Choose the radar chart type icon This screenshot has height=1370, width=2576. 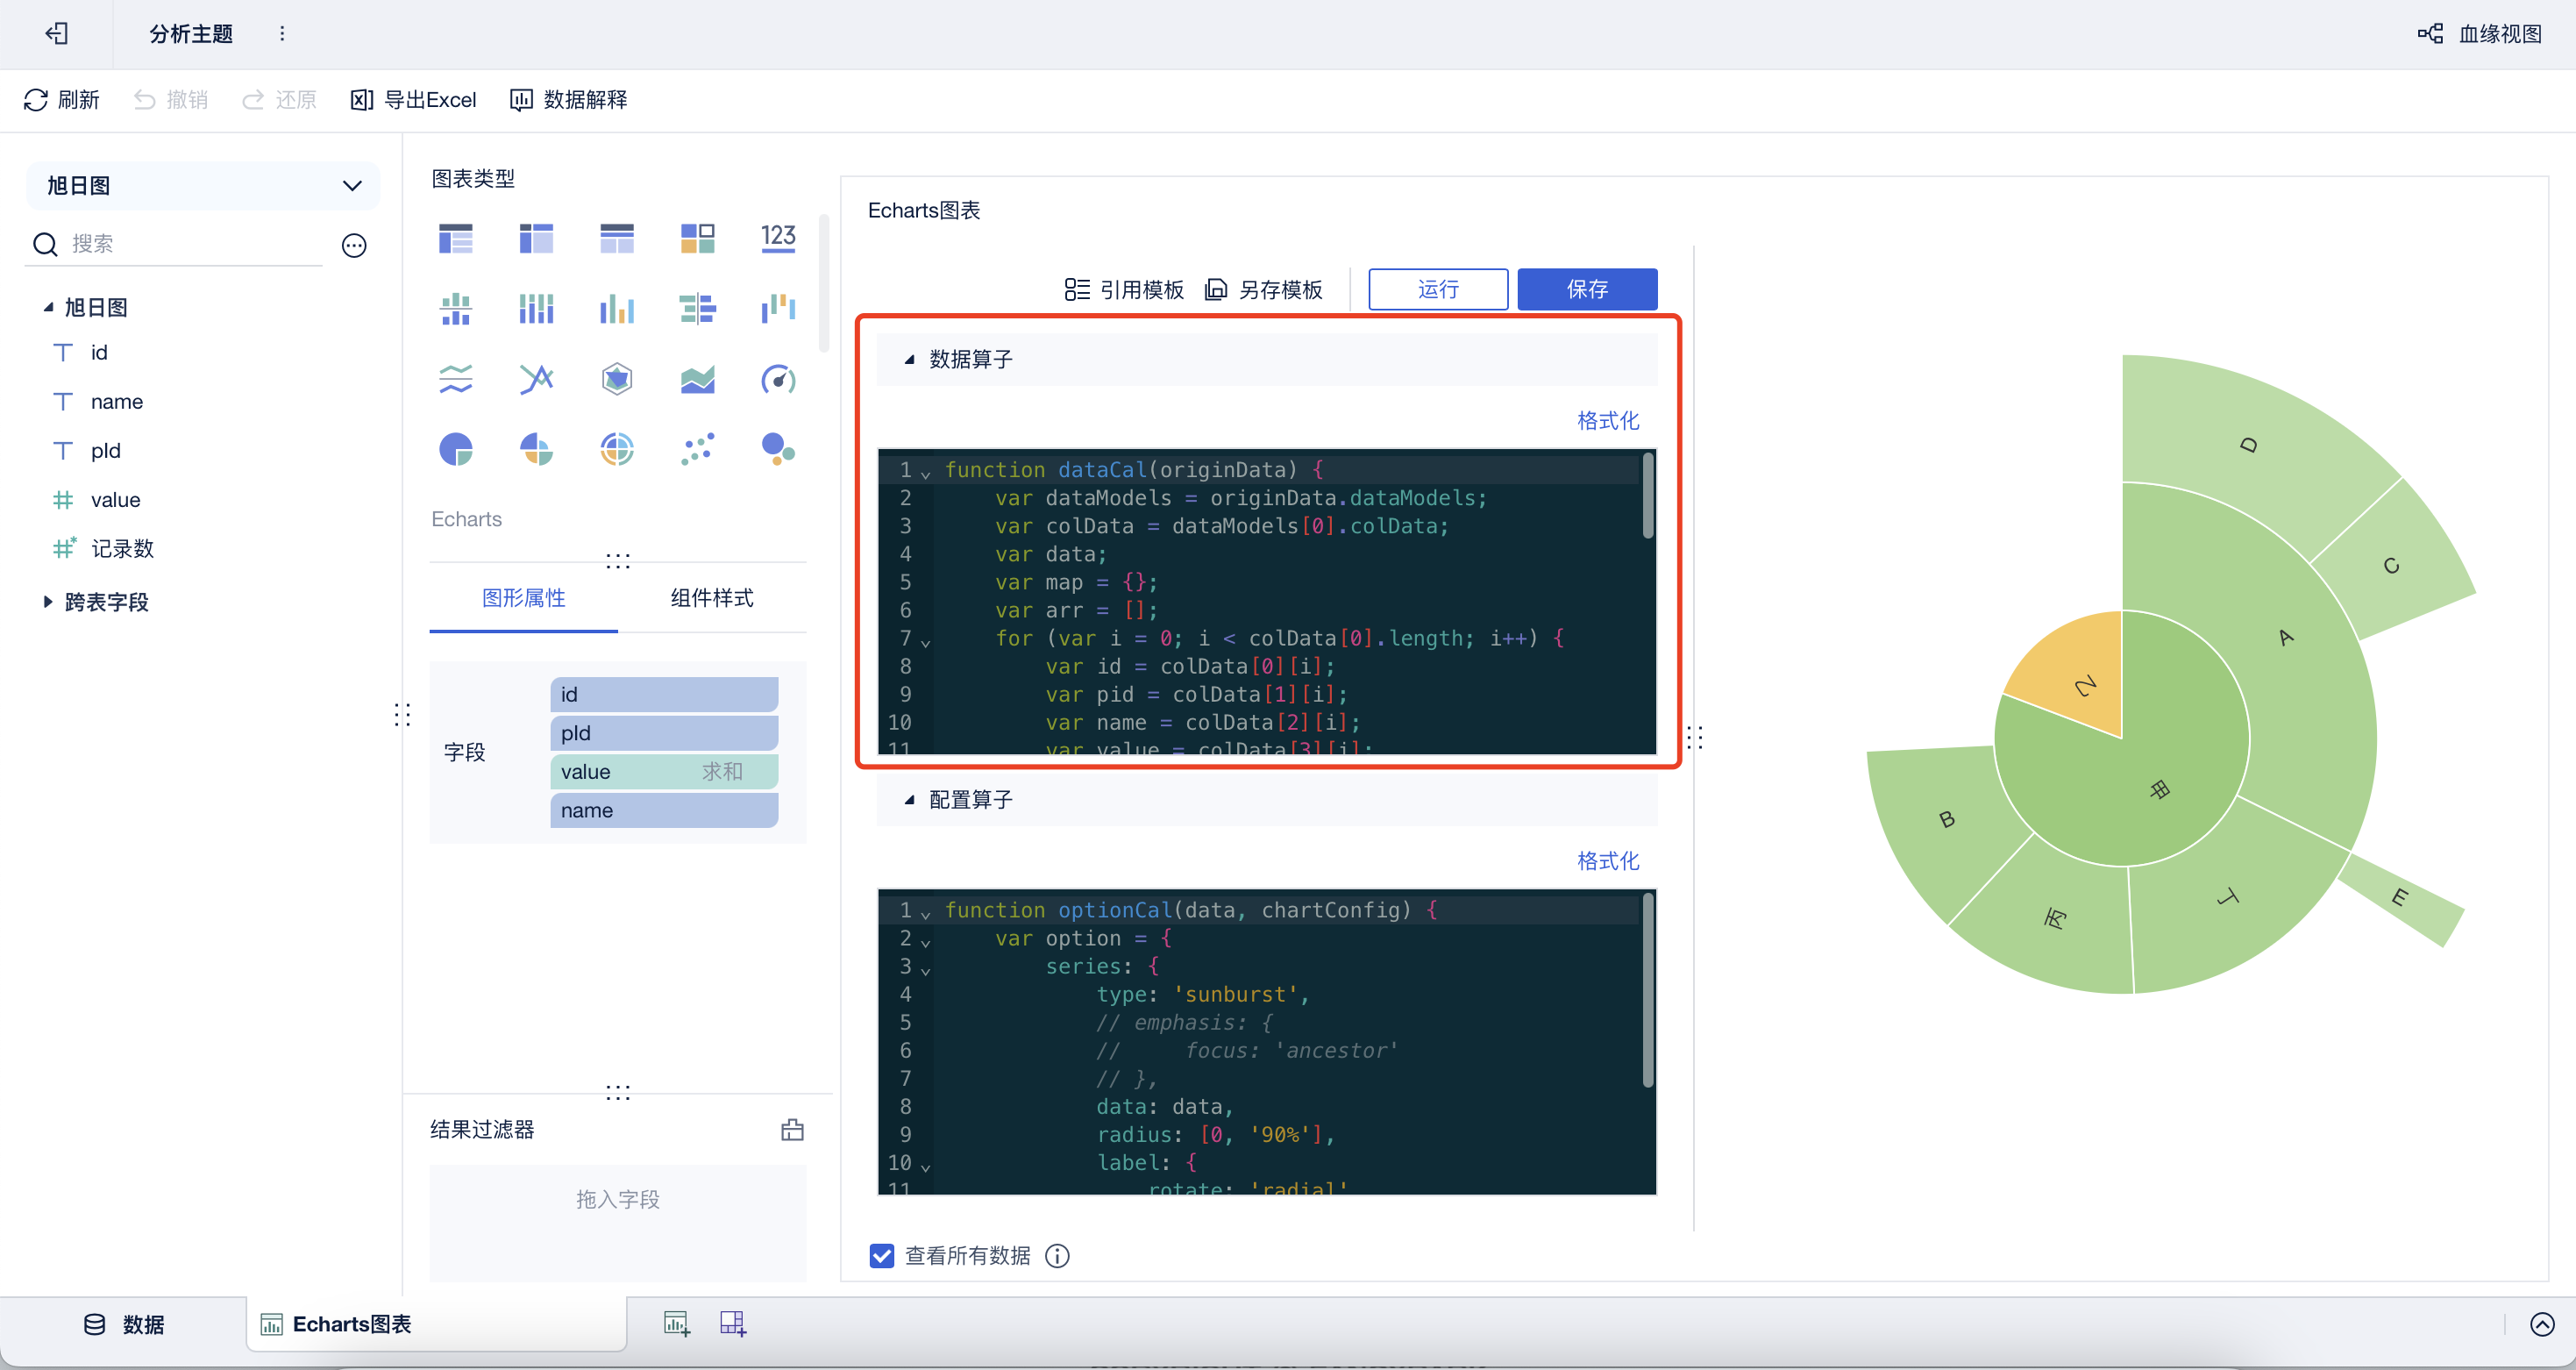pyautogui.click(x=617, y=379)
